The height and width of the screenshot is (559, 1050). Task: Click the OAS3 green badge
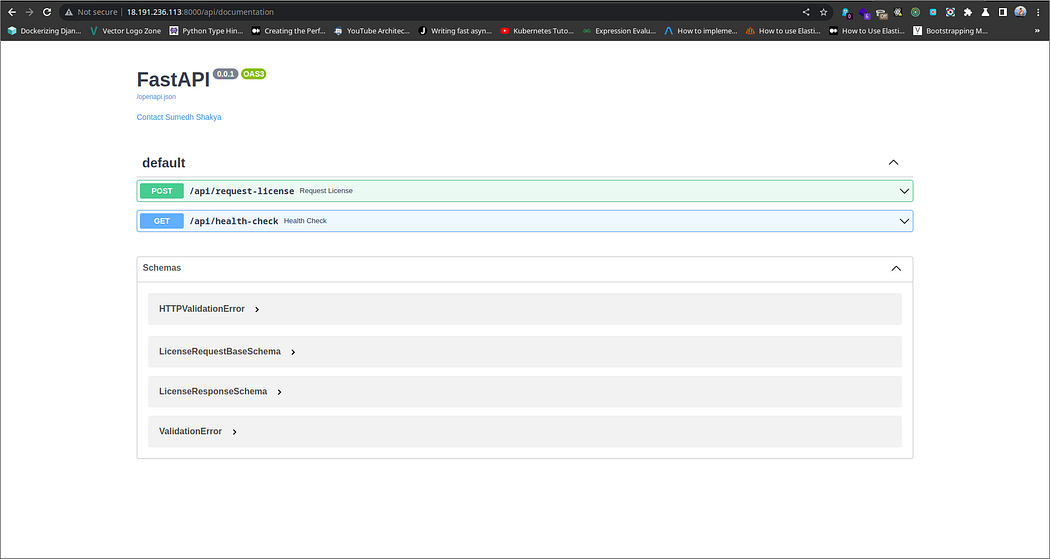point(254,74)
